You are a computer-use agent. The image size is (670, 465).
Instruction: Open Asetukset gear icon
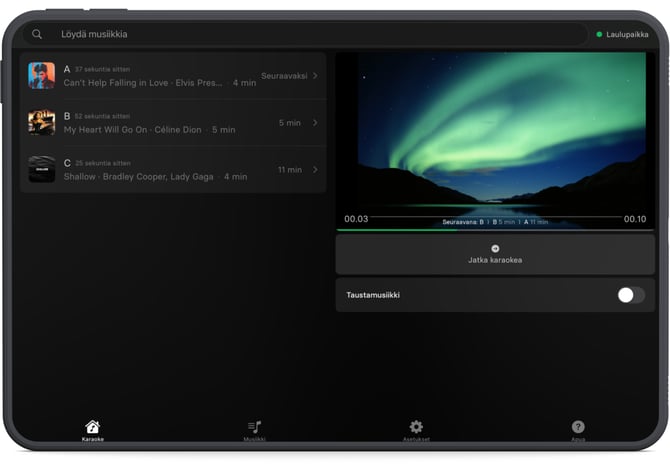tap(416, 427)
